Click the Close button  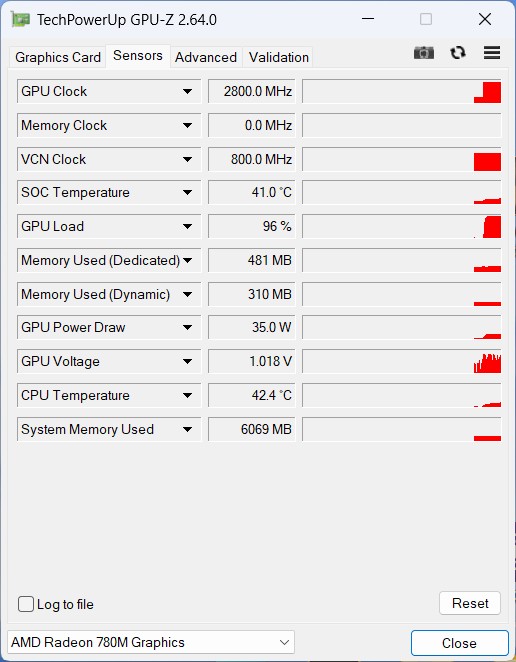click(459, 643)
